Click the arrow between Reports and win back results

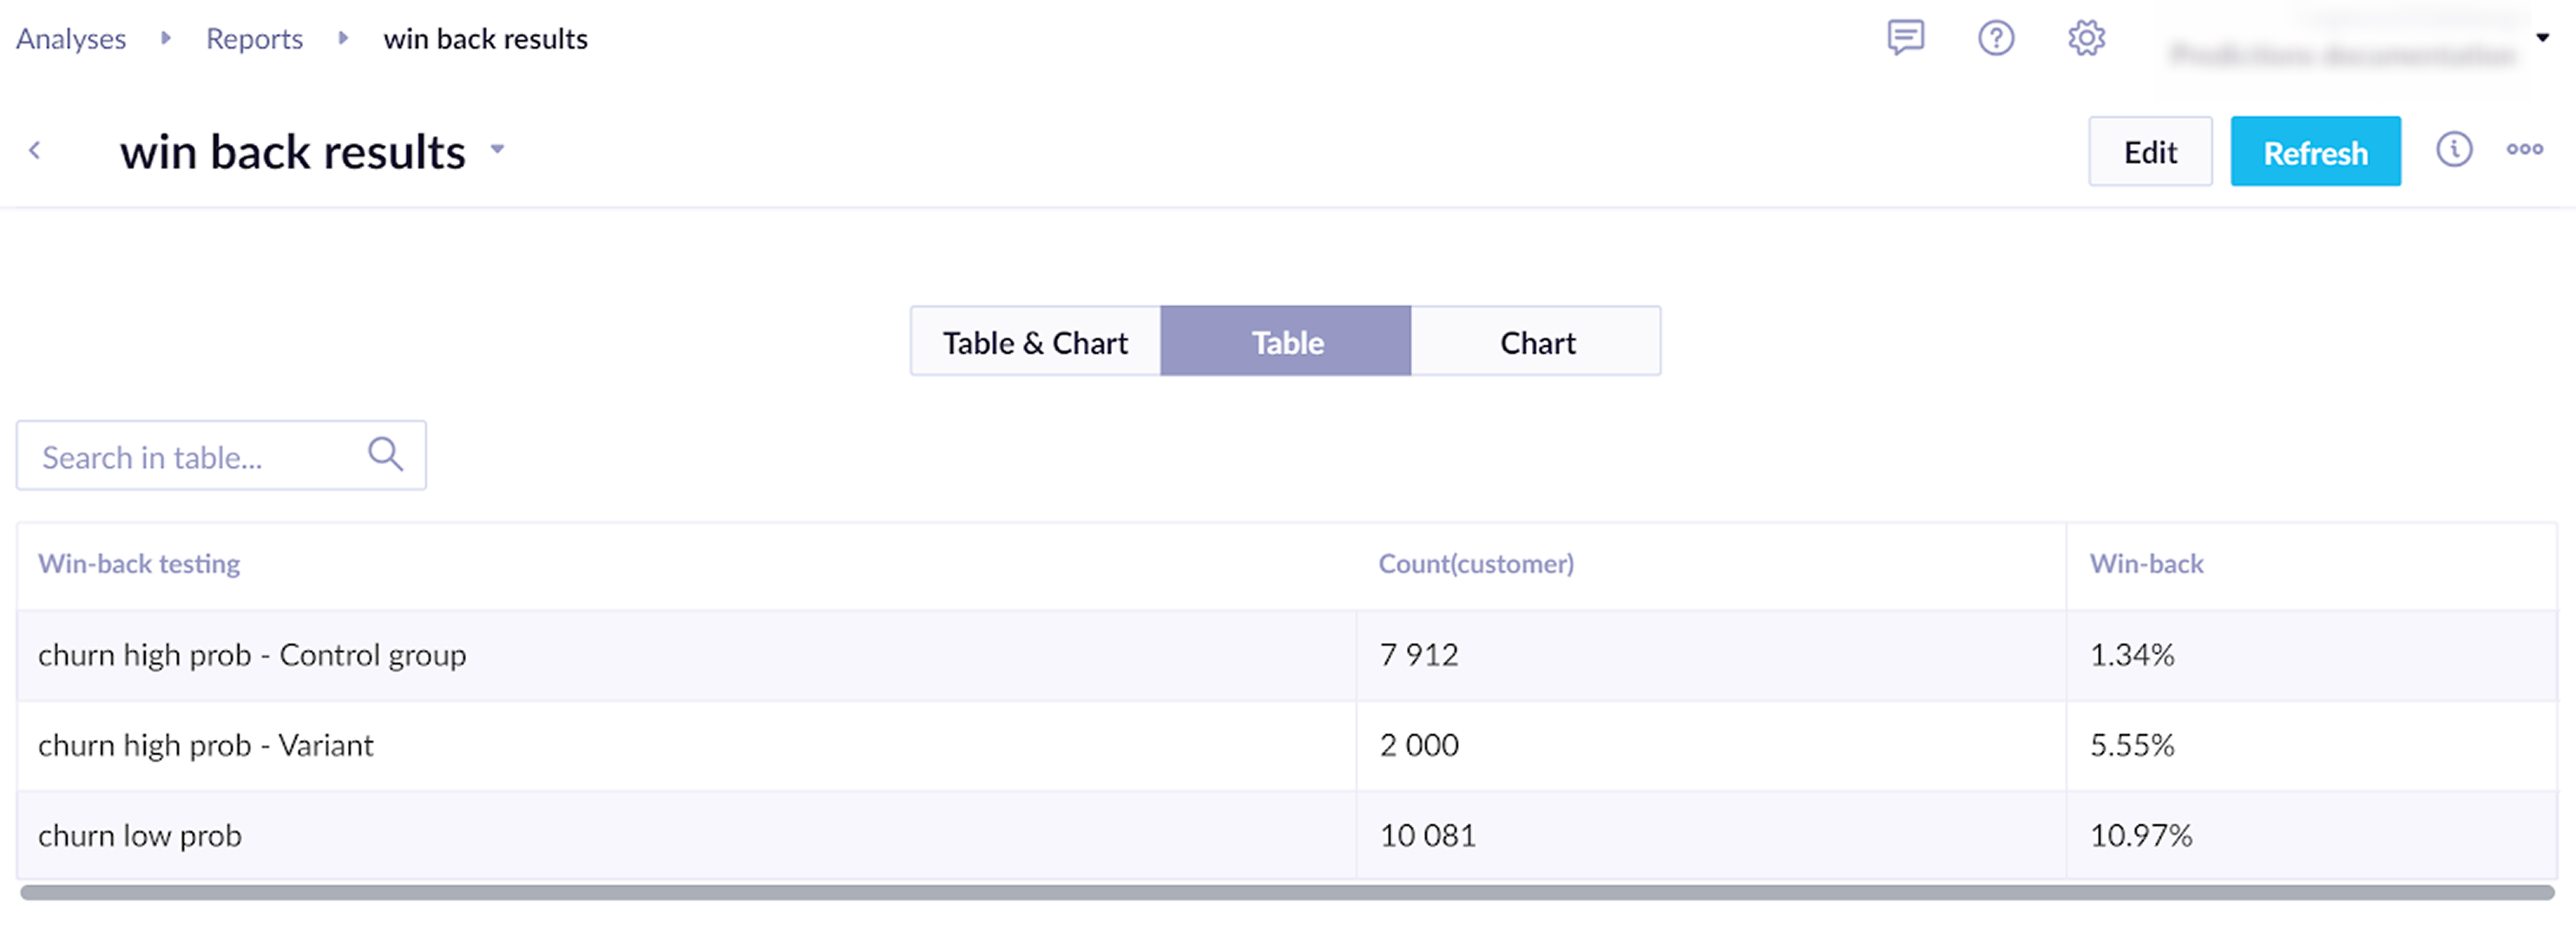[344, 38]
